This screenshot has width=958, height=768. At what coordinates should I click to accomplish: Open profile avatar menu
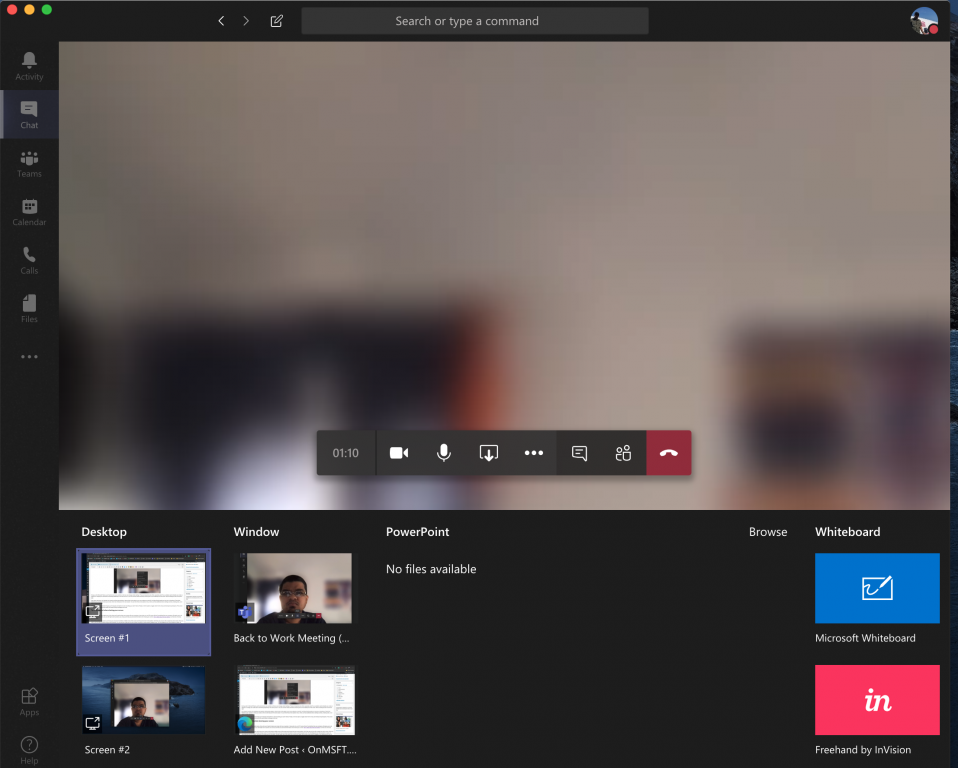click(x=924, y=21)
